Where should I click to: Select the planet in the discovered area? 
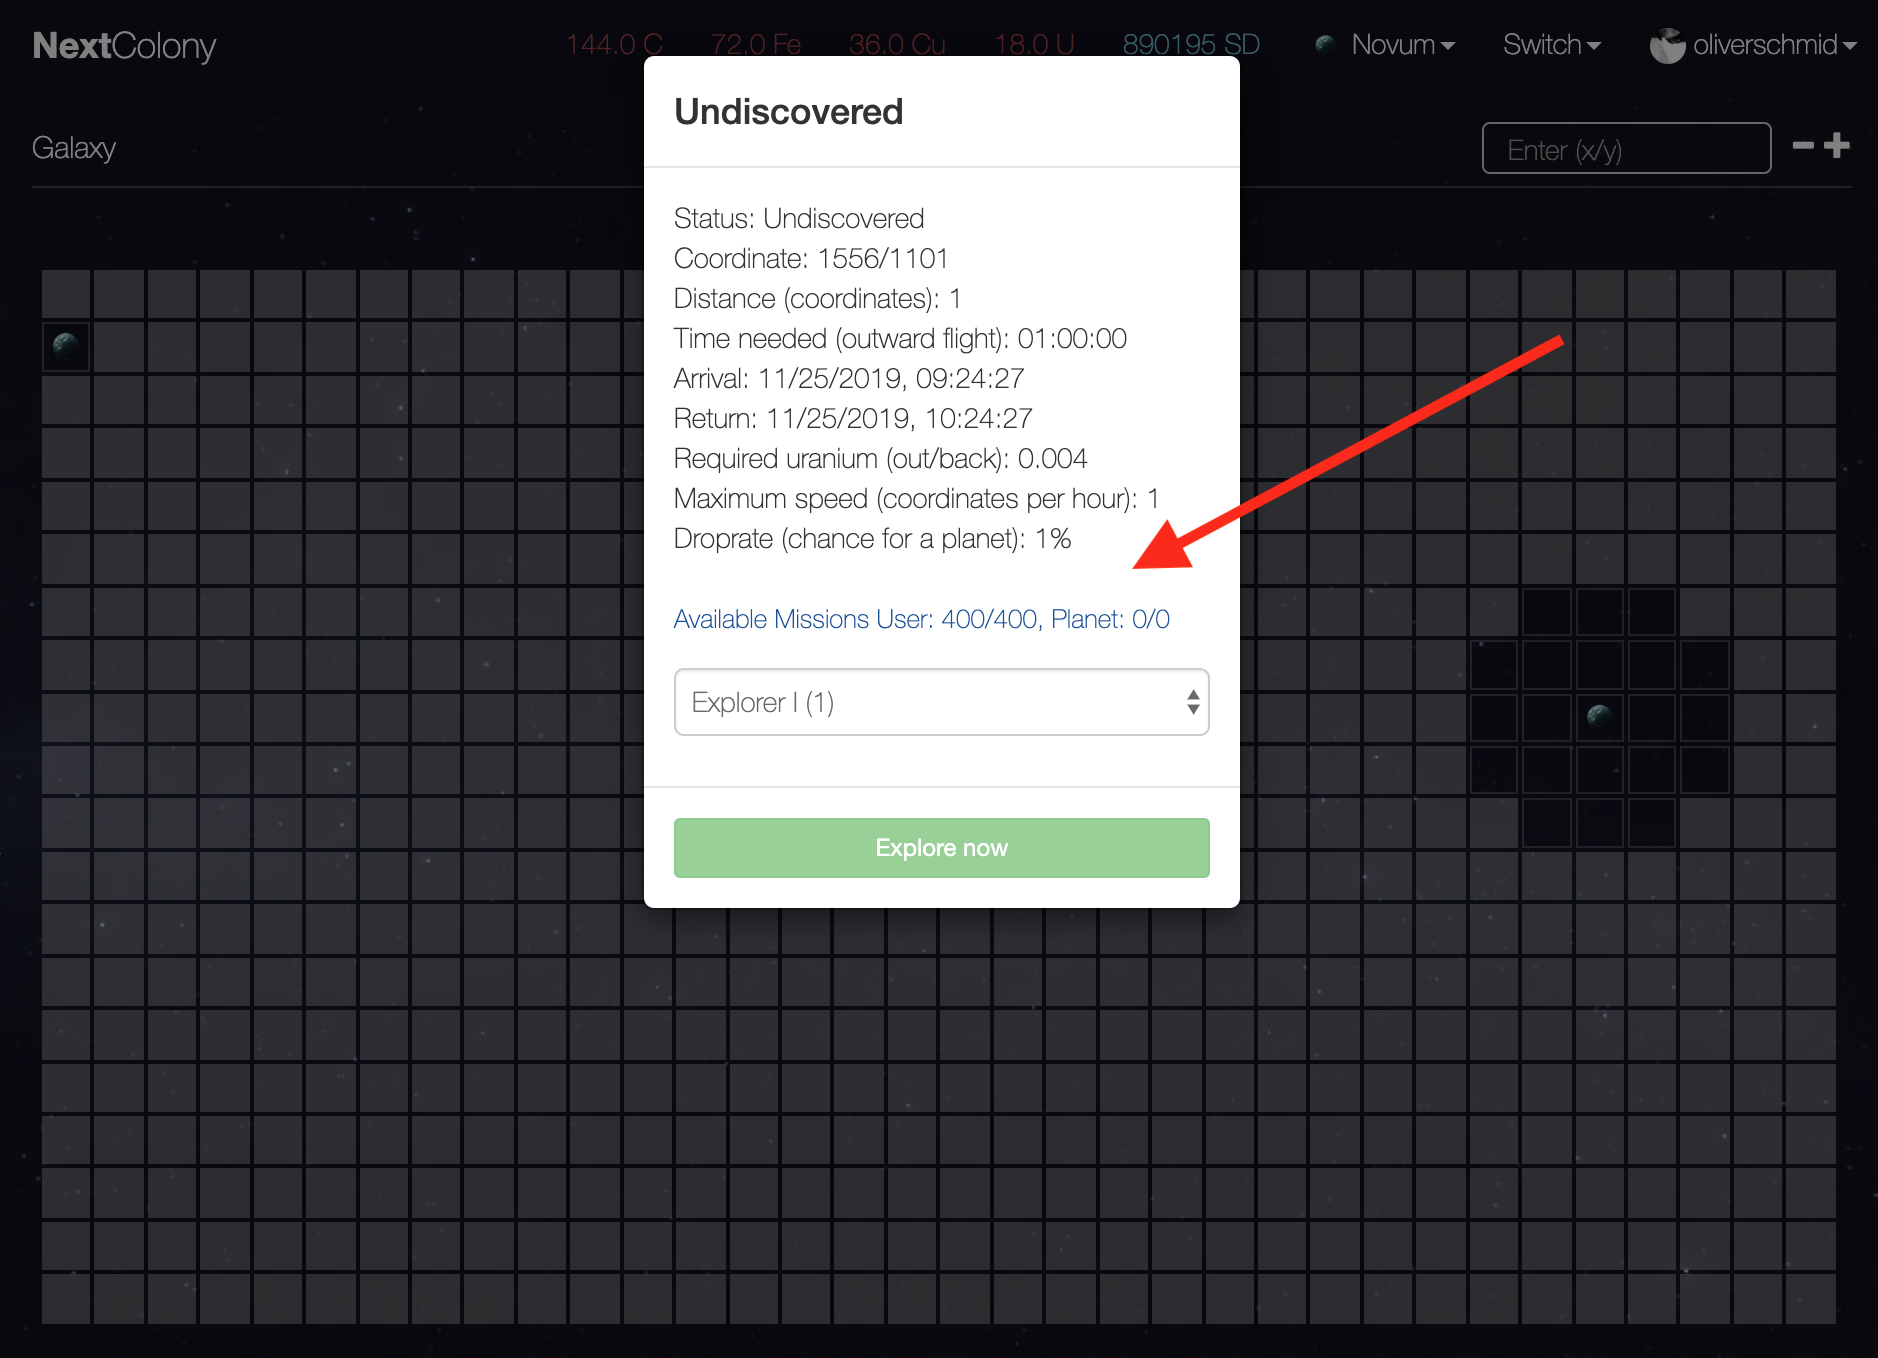(1599, 717)
